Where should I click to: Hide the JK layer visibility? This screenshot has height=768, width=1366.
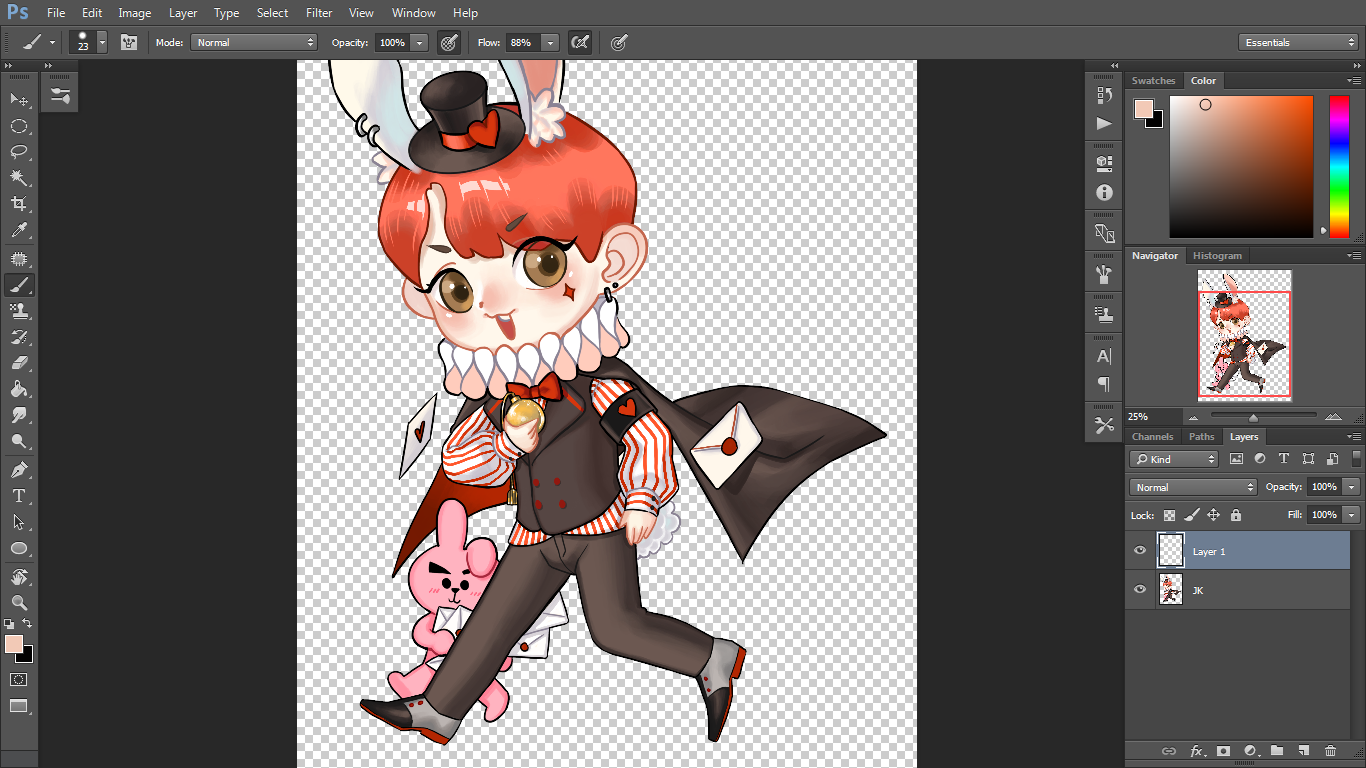coord(1140,590)
